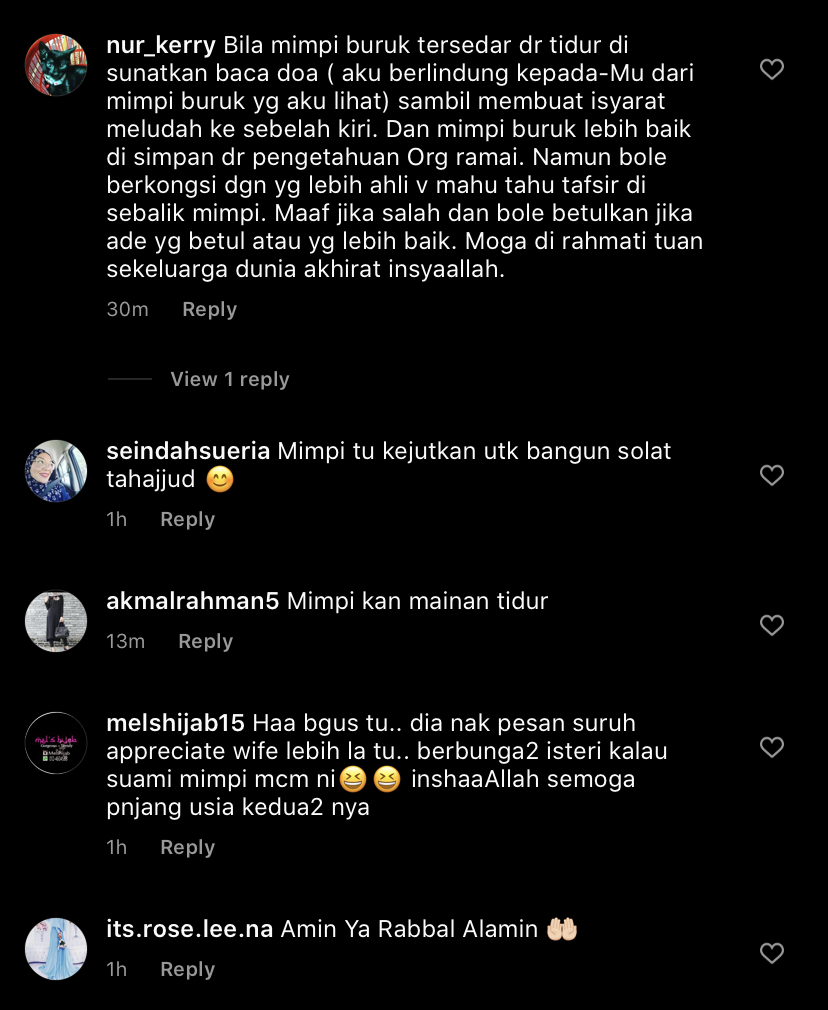Viewport: 828px width, 1010px height.
Task: Open the nur_kerry username link
Action: 161,46
